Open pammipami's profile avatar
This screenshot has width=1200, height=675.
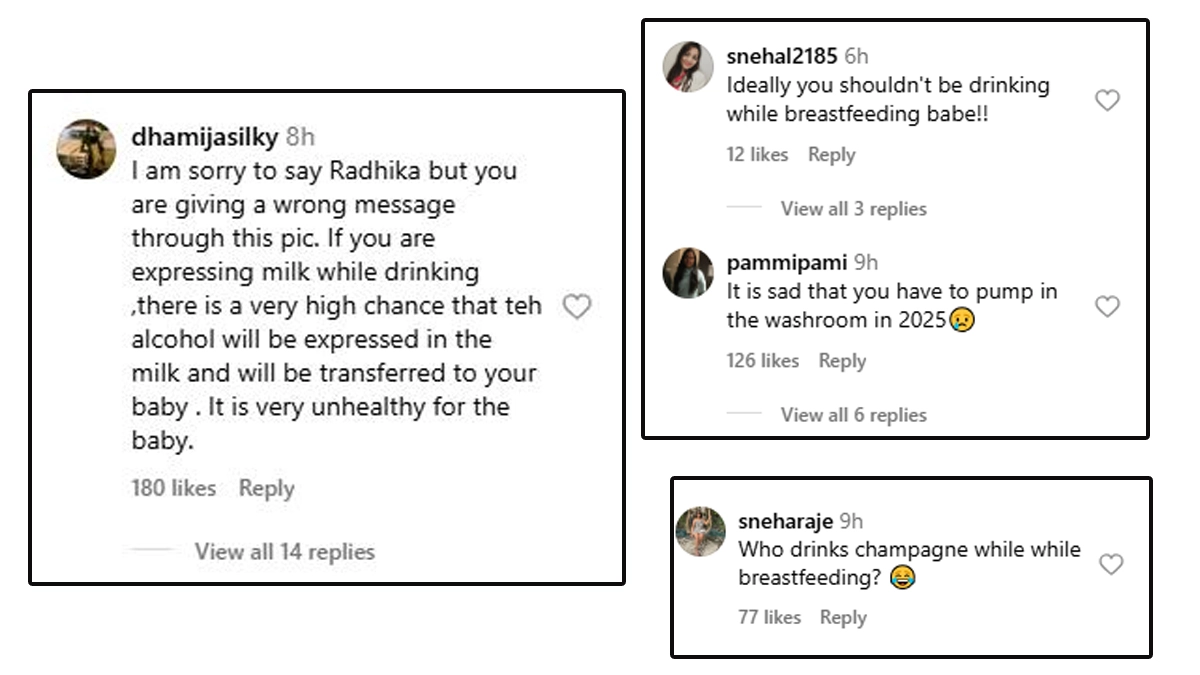688,273
